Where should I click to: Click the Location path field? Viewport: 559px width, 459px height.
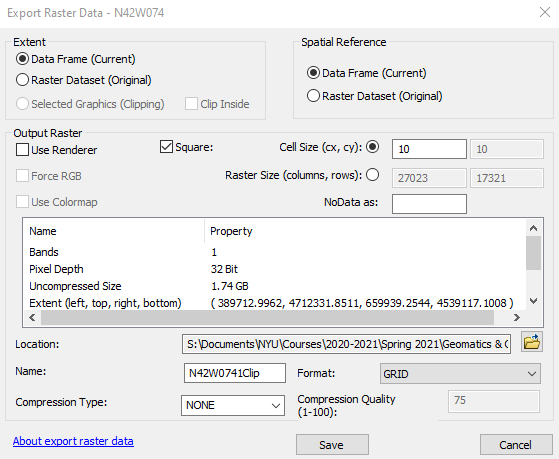(346, 344)
